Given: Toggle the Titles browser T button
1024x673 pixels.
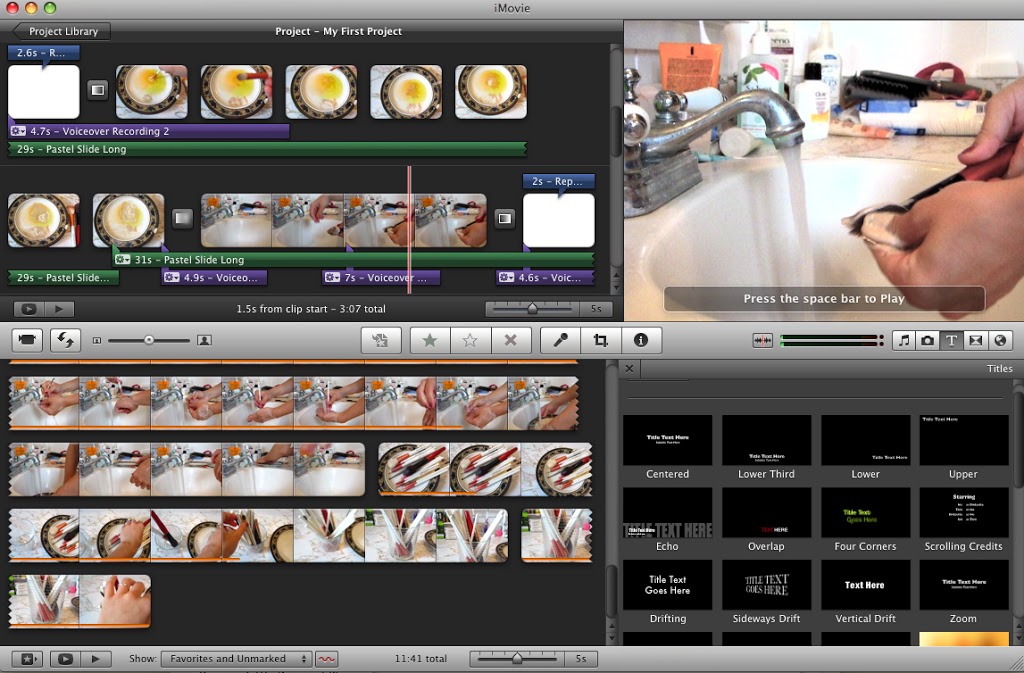Looking at the screenshot, I should (x=952, y=340).
